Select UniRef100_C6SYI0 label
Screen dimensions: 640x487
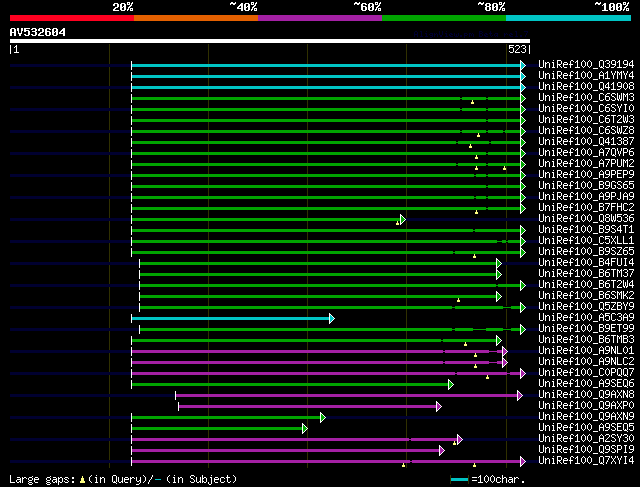click(x=586, y=109)
